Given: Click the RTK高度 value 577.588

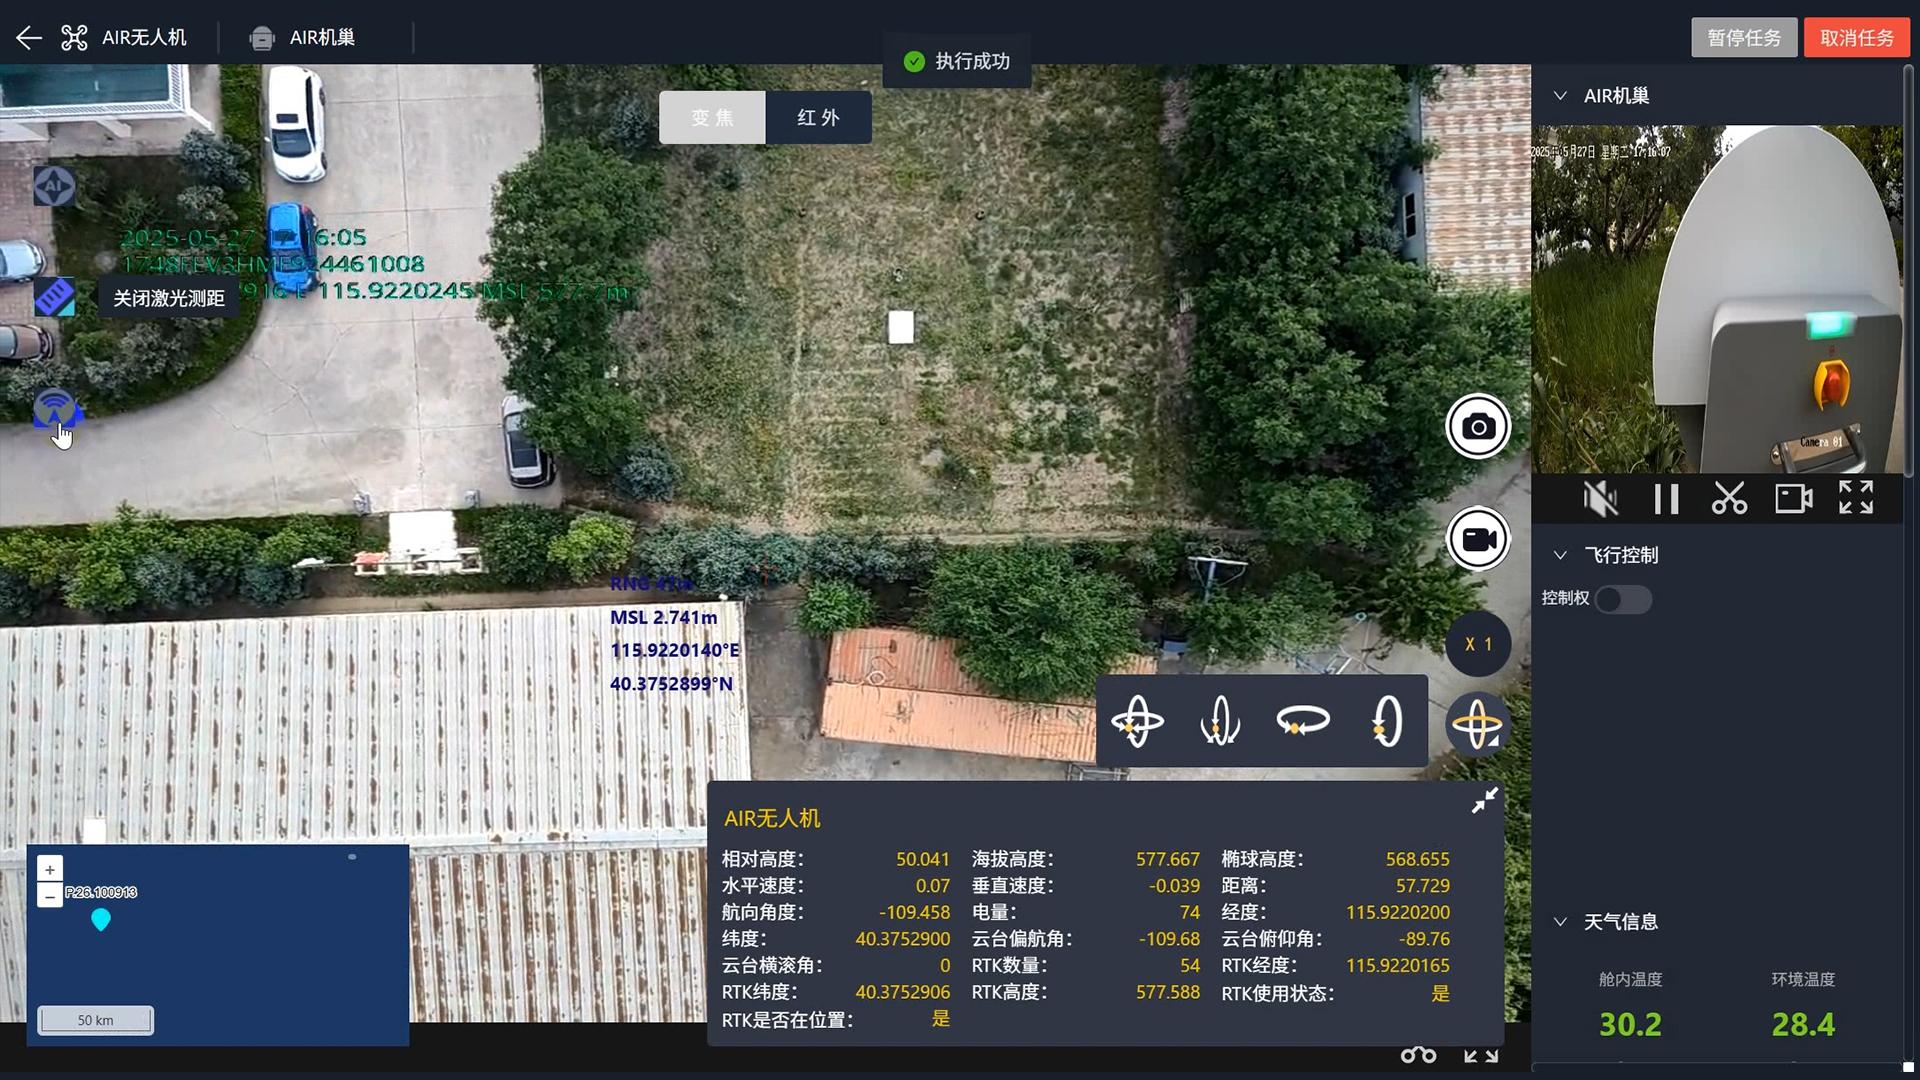Looking at the screenshot, I should click(1167, 992).
